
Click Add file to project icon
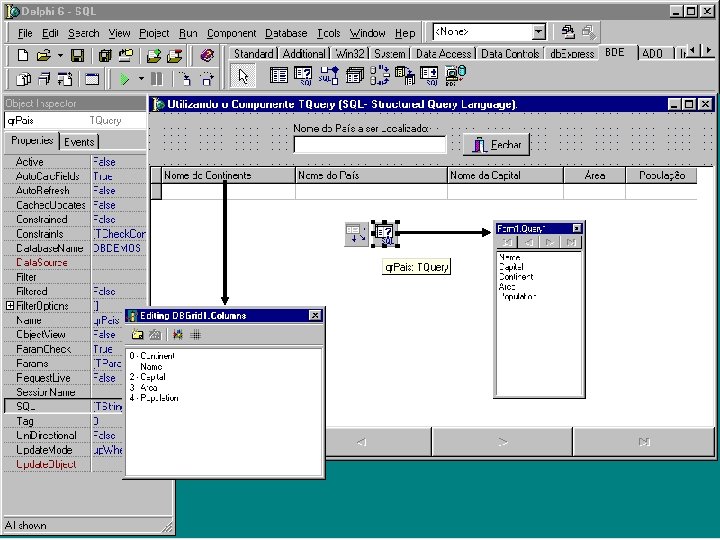(154, 56)
